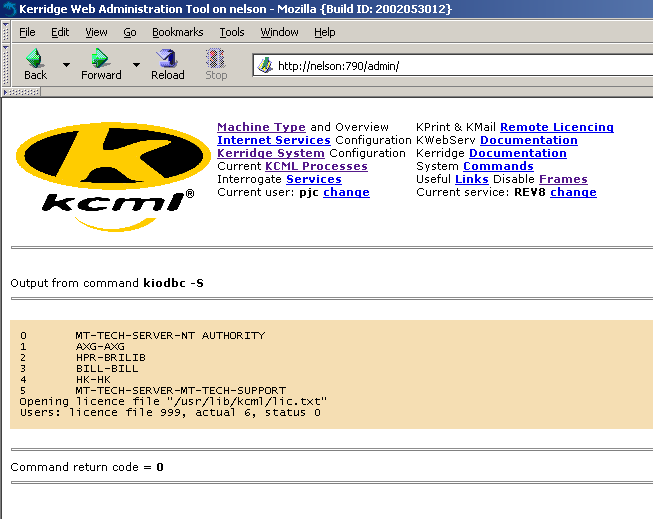Follow the Machine Type link
The width and height of the screenshot is (653, 519).
click(261, 127)
